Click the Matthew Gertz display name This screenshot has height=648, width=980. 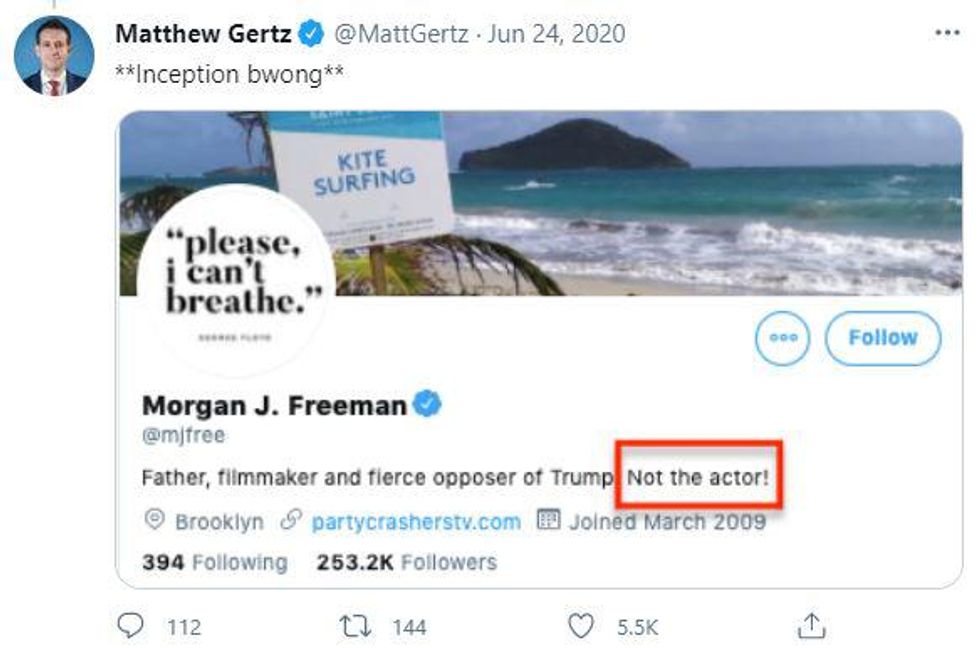(x=205, y=33)
